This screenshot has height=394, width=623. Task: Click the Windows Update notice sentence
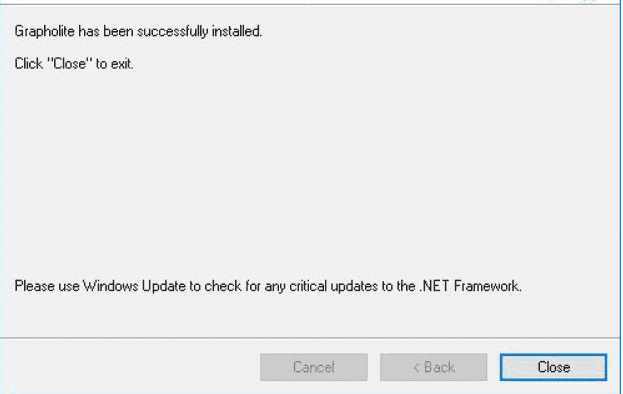click(268, 286)
